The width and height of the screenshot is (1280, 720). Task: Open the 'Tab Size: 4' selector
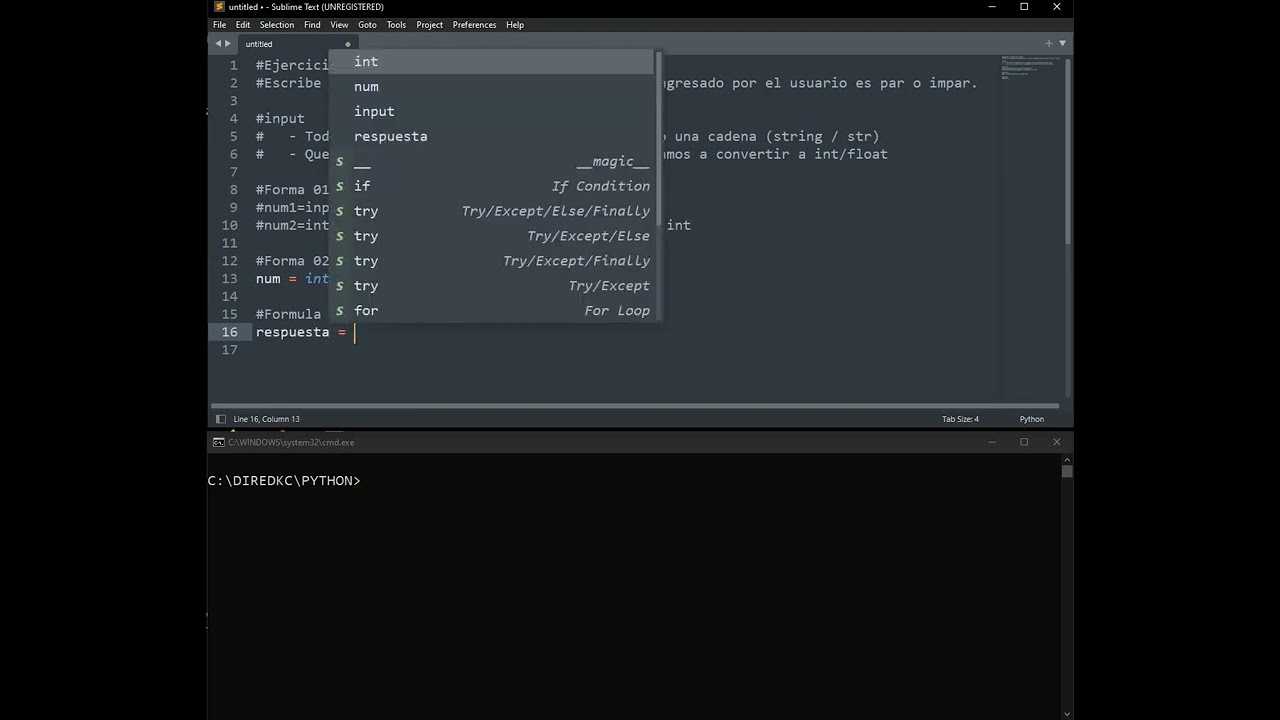pos(960,419)
